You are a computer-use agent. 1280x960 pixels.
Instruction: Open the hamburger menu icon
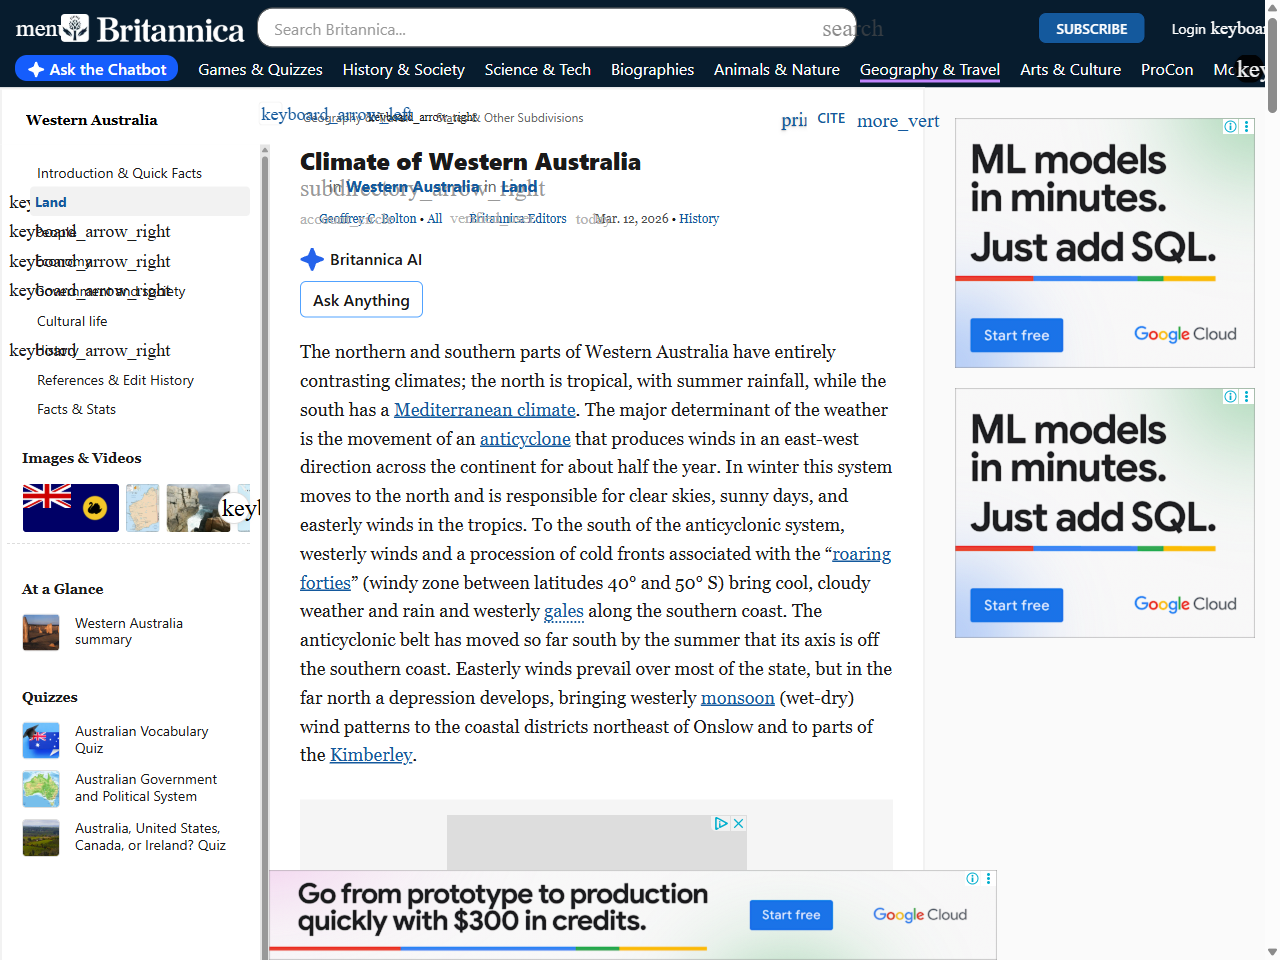(36, 28)
